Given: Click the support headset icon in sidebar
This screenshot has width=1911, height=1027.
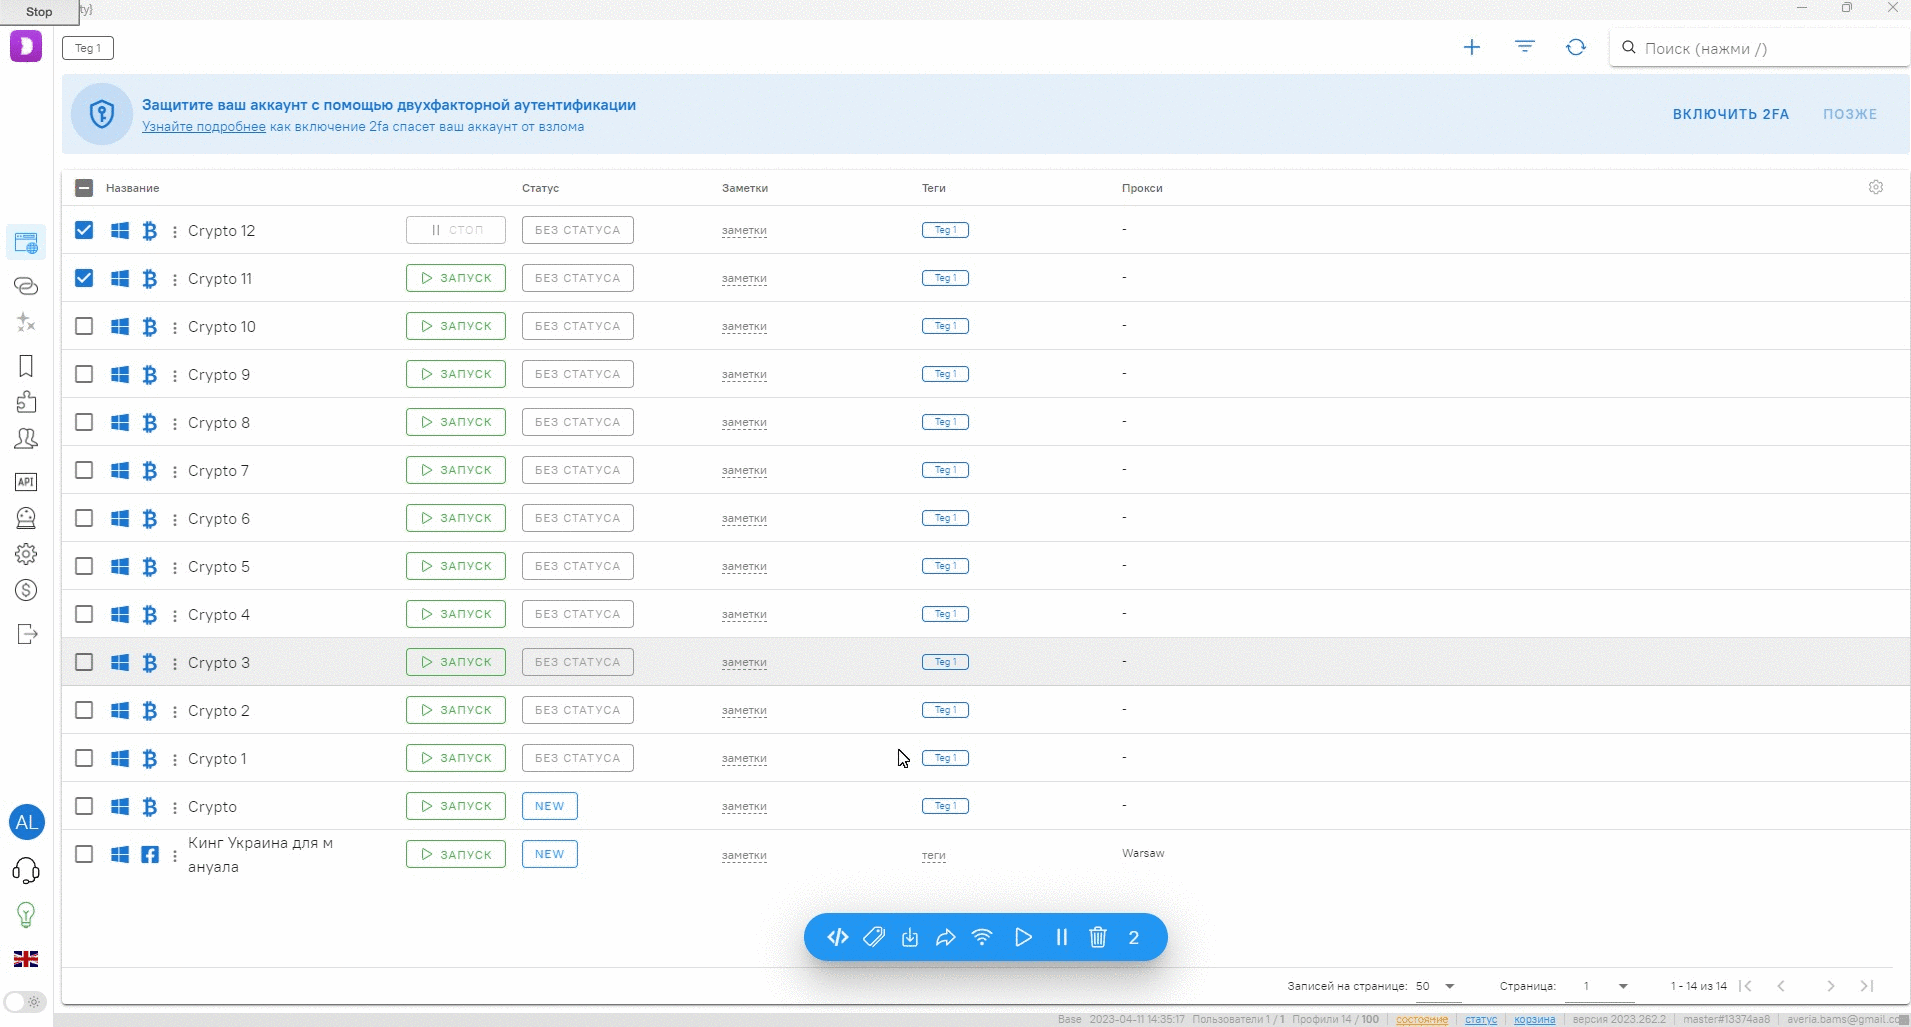Looking at the screenshot, I should point(26,871).
